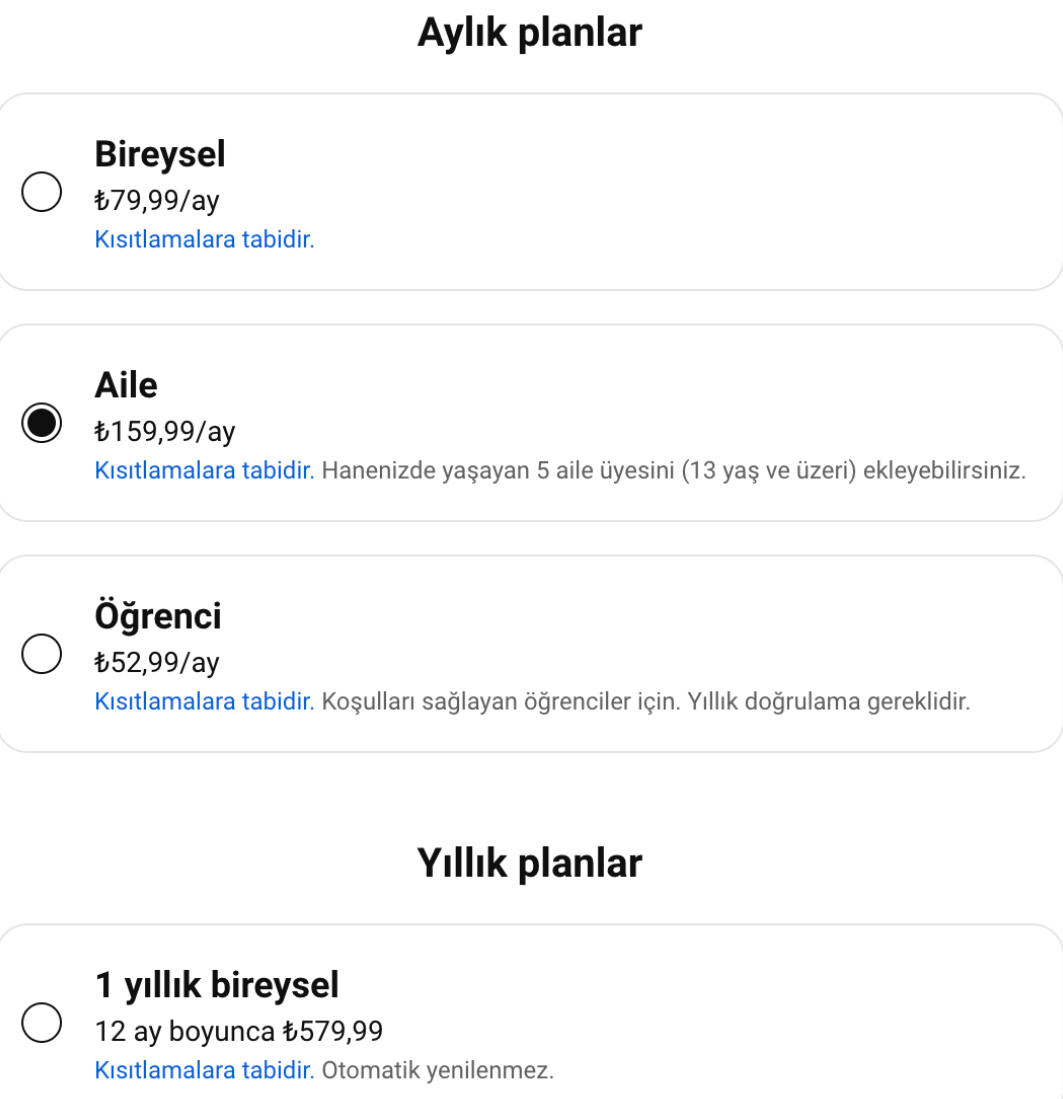Choose the Öğrenci plan radio button
The width and height of the screenshot is (1063, 1099).
[x=41, y=654]
